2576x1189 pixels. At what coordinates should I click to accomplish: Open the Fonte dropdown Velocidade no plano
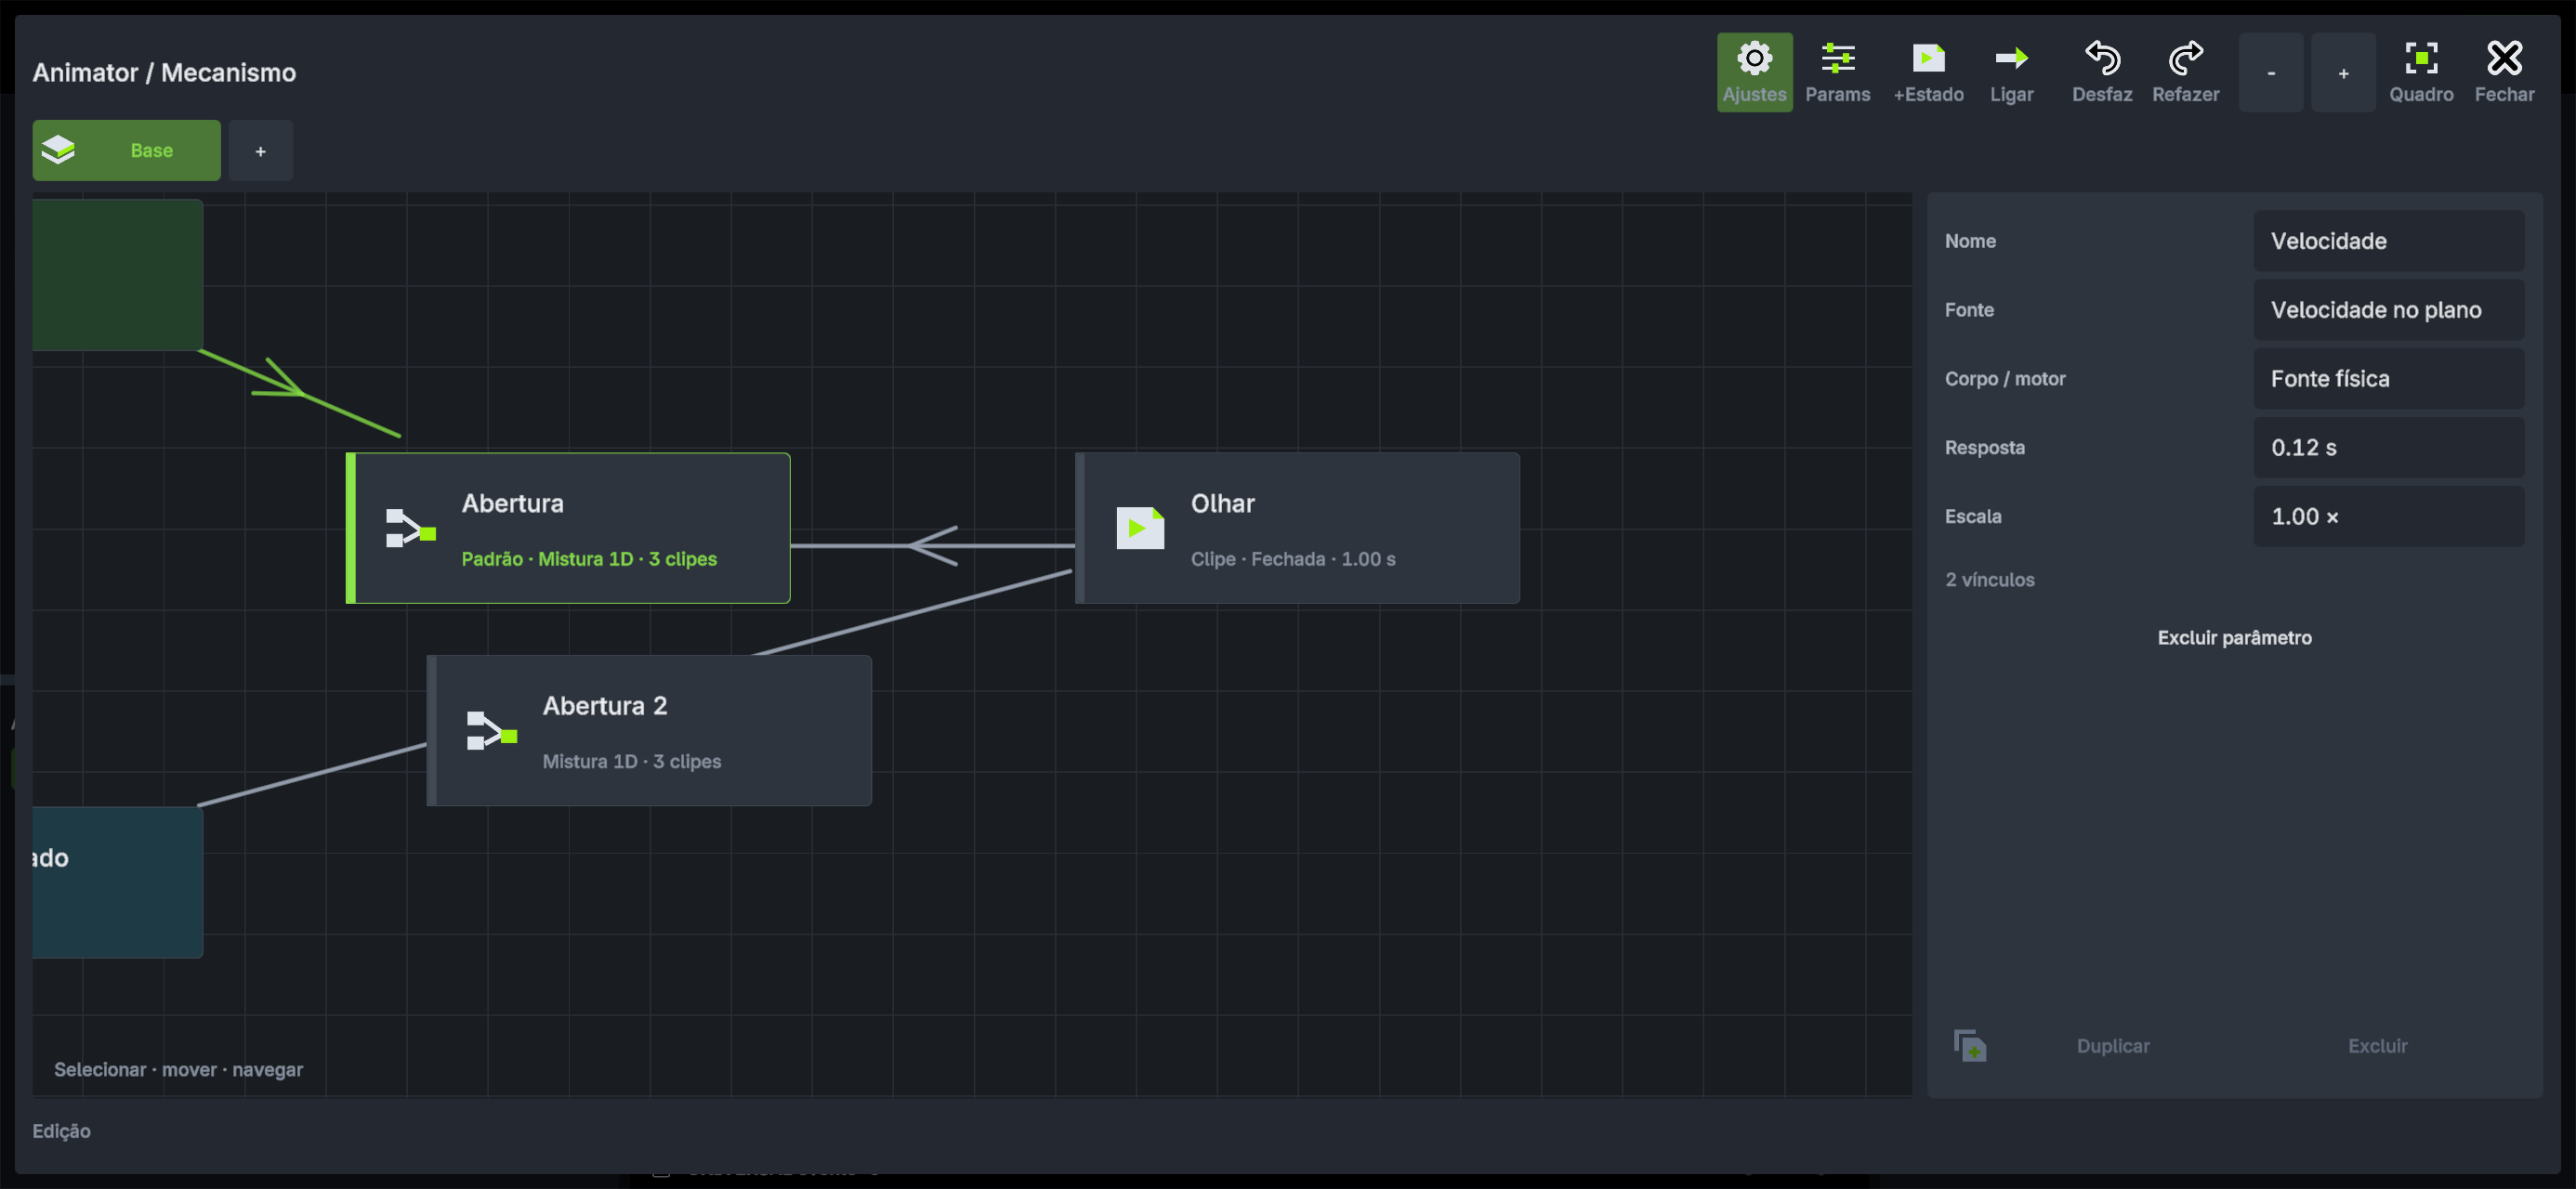point(2388,310)
